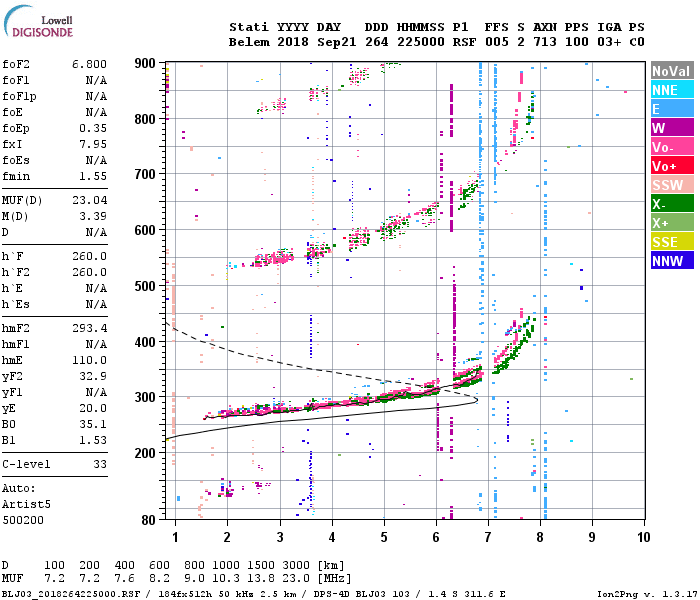Image resolution: width=700 pixels, height=600 pixels.
Task: Click the station name Belem
Action: pos(249,42)
